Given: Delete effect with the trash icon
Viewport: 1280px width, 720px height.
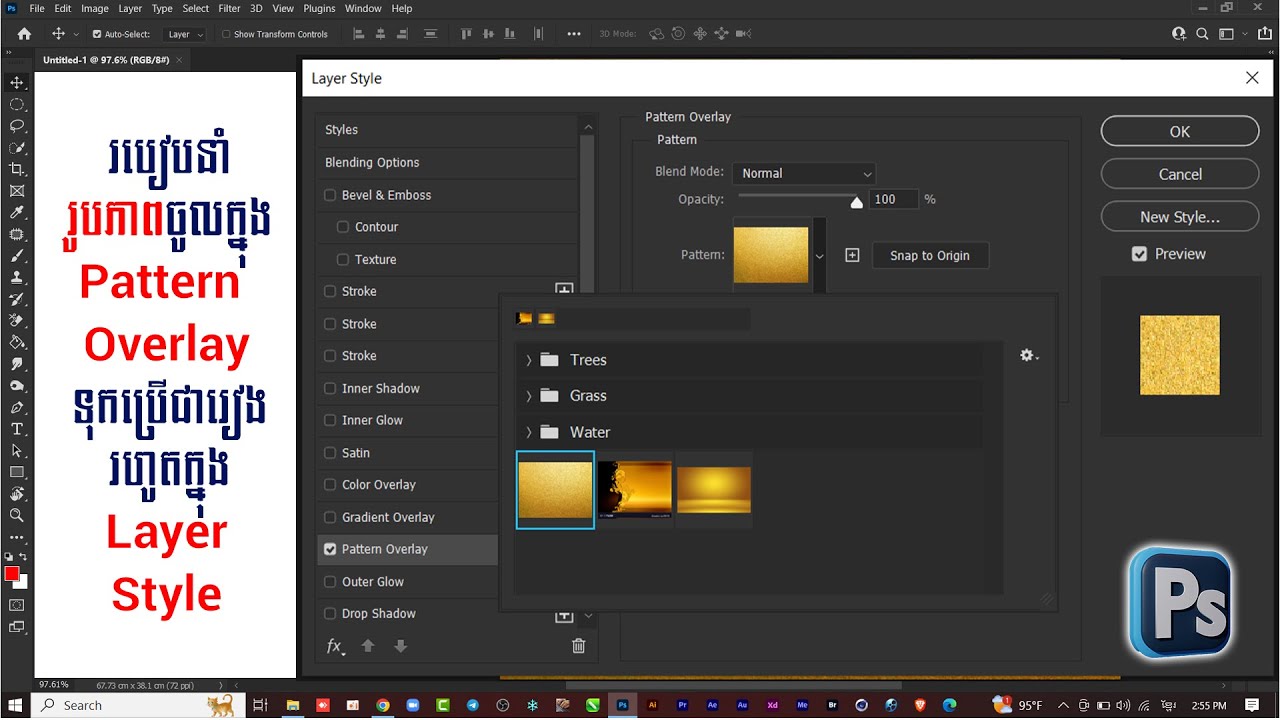Looking at the screenshot, I should pos(578,646).
